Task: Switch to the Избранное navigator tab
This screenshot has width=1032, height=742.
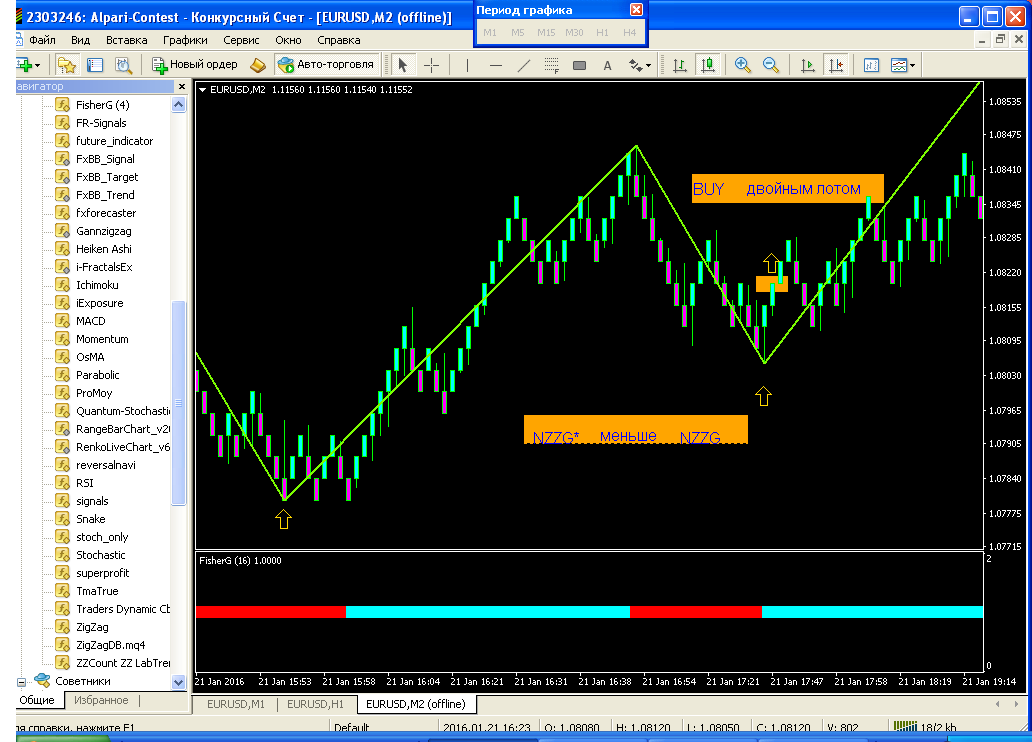Action: click(x=101, y=700)
